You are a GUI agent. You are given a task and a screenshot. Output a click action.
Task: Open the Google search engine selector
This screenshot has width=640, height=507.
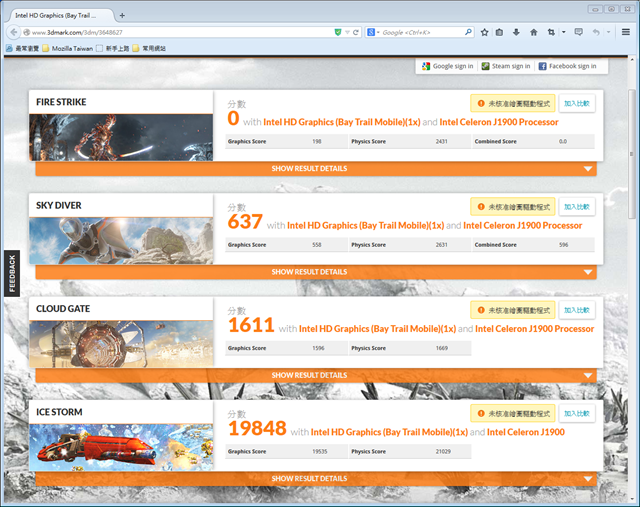373,32
